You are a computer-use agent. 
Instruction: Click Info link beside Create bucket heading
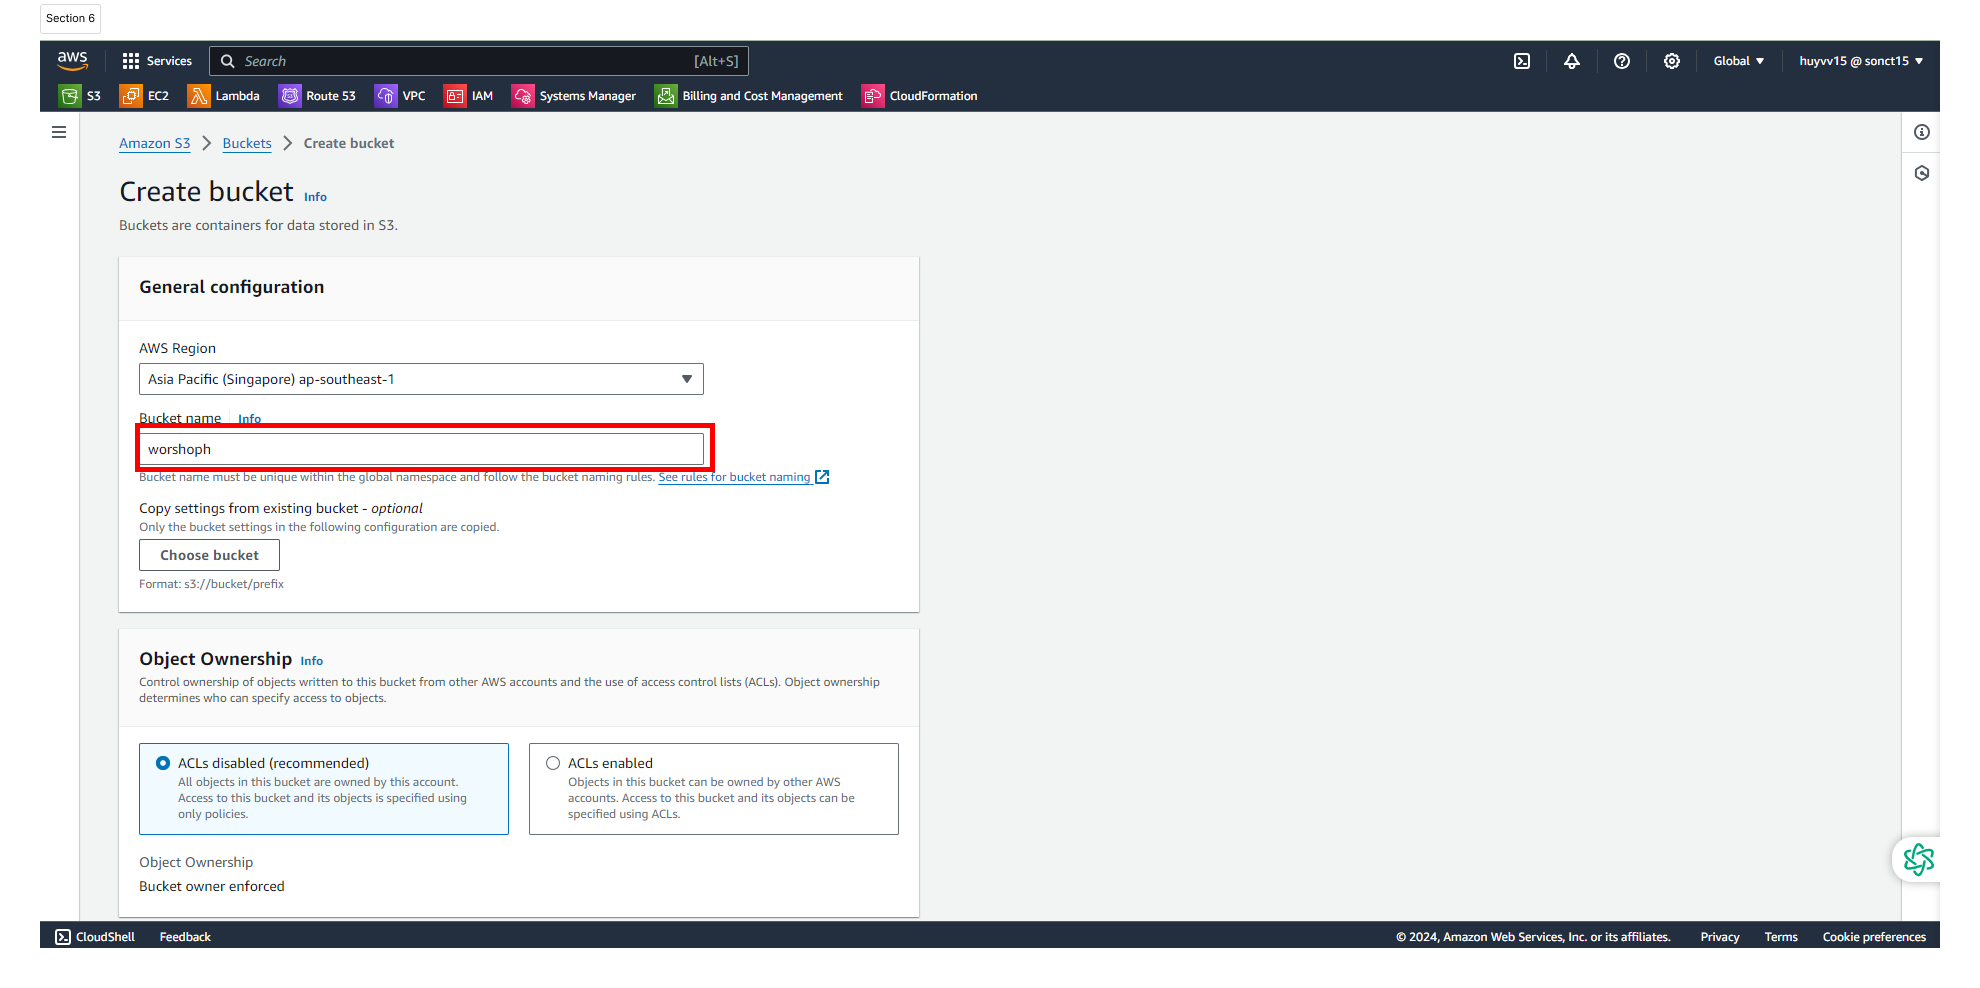(x=315, y=197)
